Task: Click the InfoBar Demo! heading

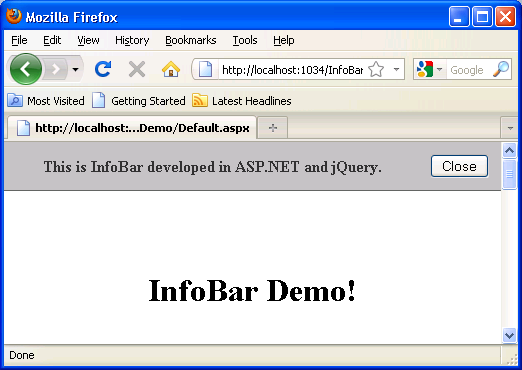Action: coord(252,291)
